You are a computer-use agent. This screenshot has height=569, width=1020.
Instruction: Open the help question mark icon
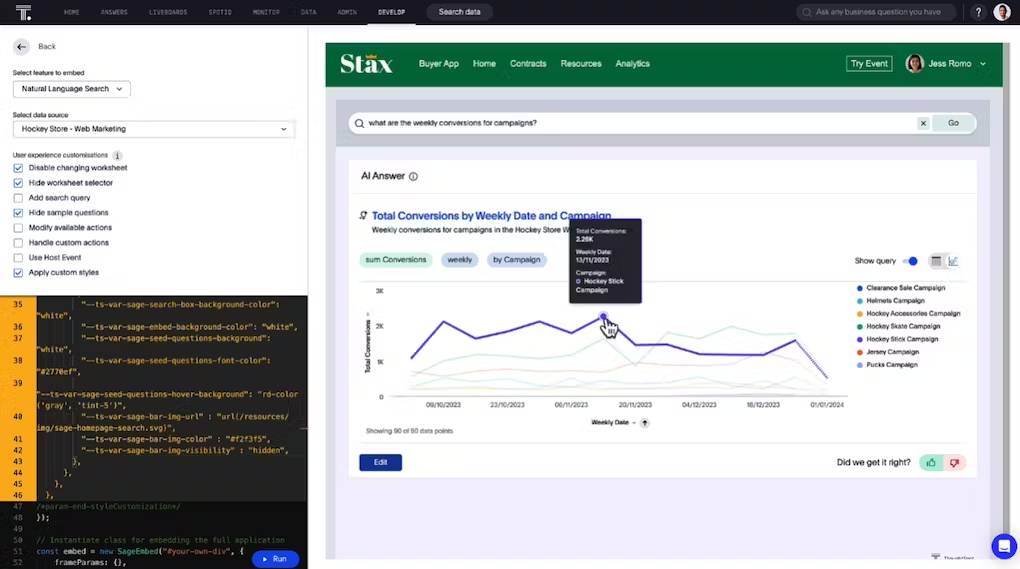978,12
